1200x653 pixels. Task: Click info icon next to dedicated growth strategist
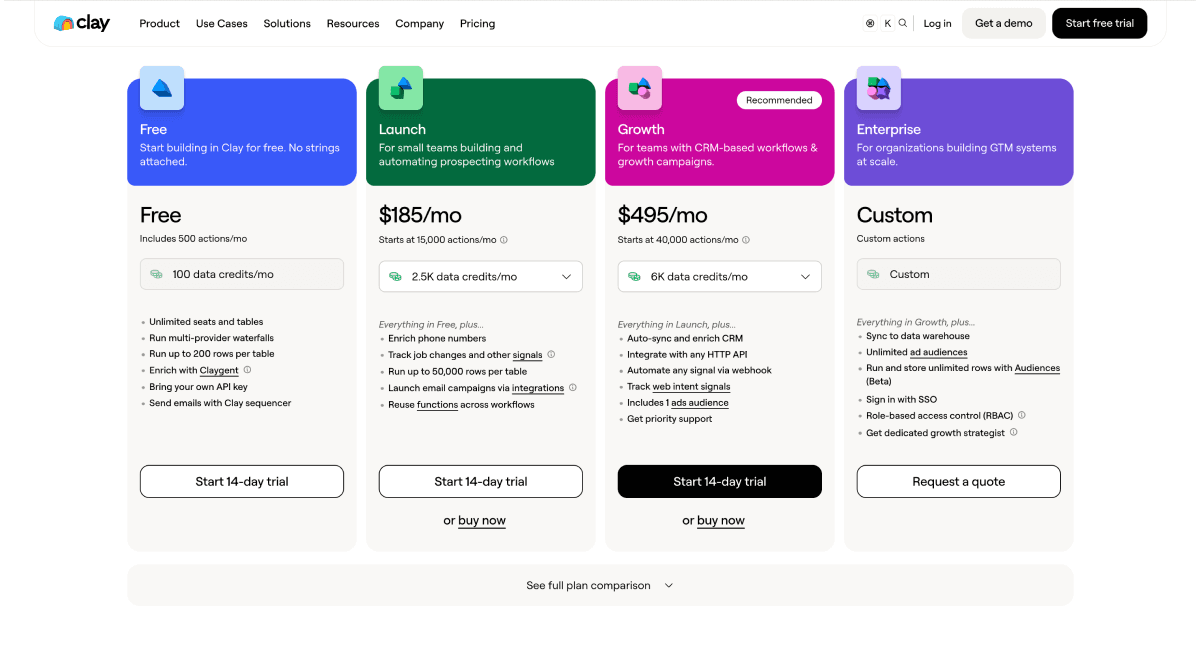click(x=1013, y=432)
